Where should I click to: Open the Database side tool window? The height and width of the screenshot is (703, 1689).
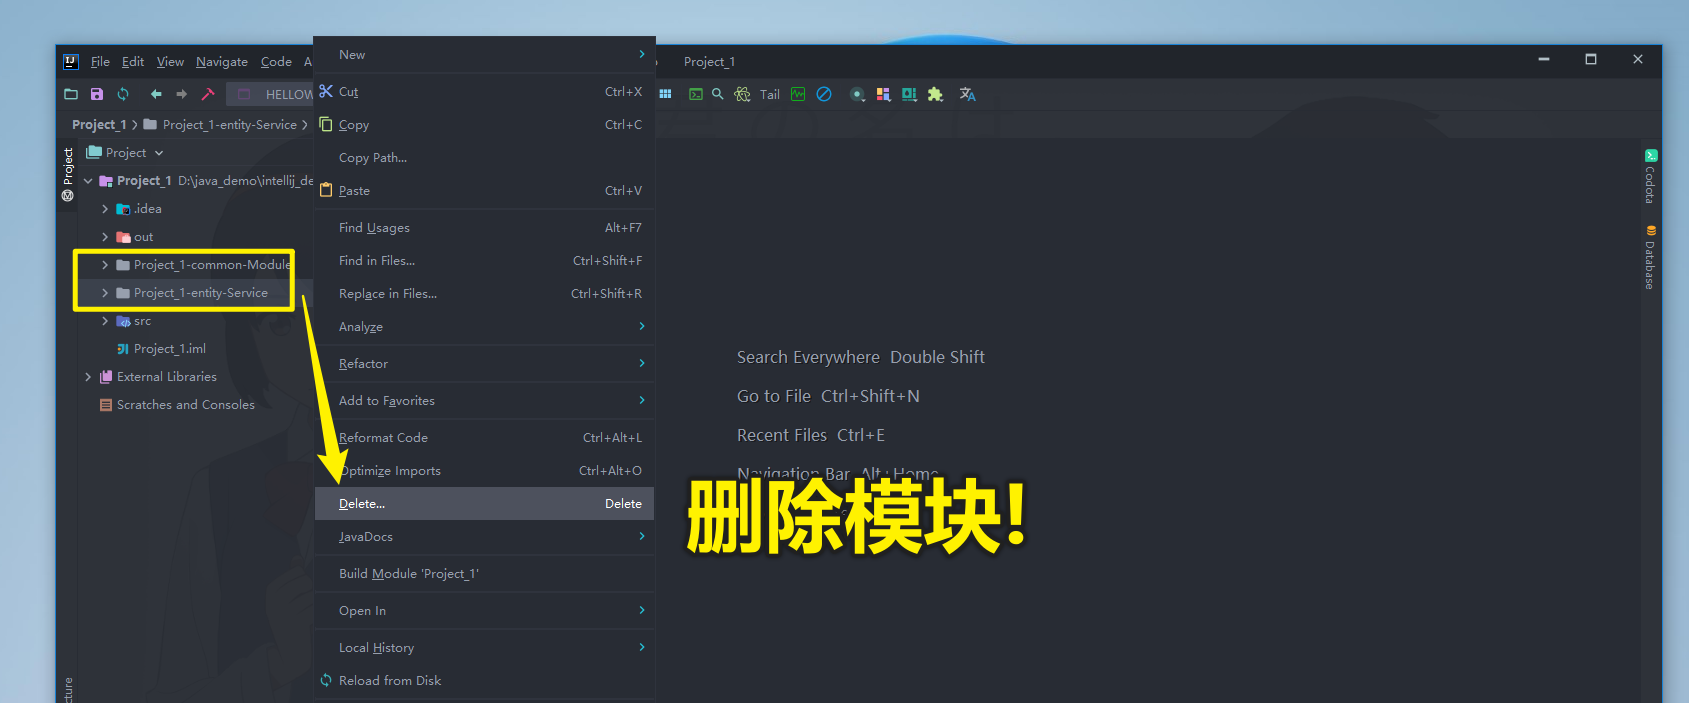(1651, 258)
